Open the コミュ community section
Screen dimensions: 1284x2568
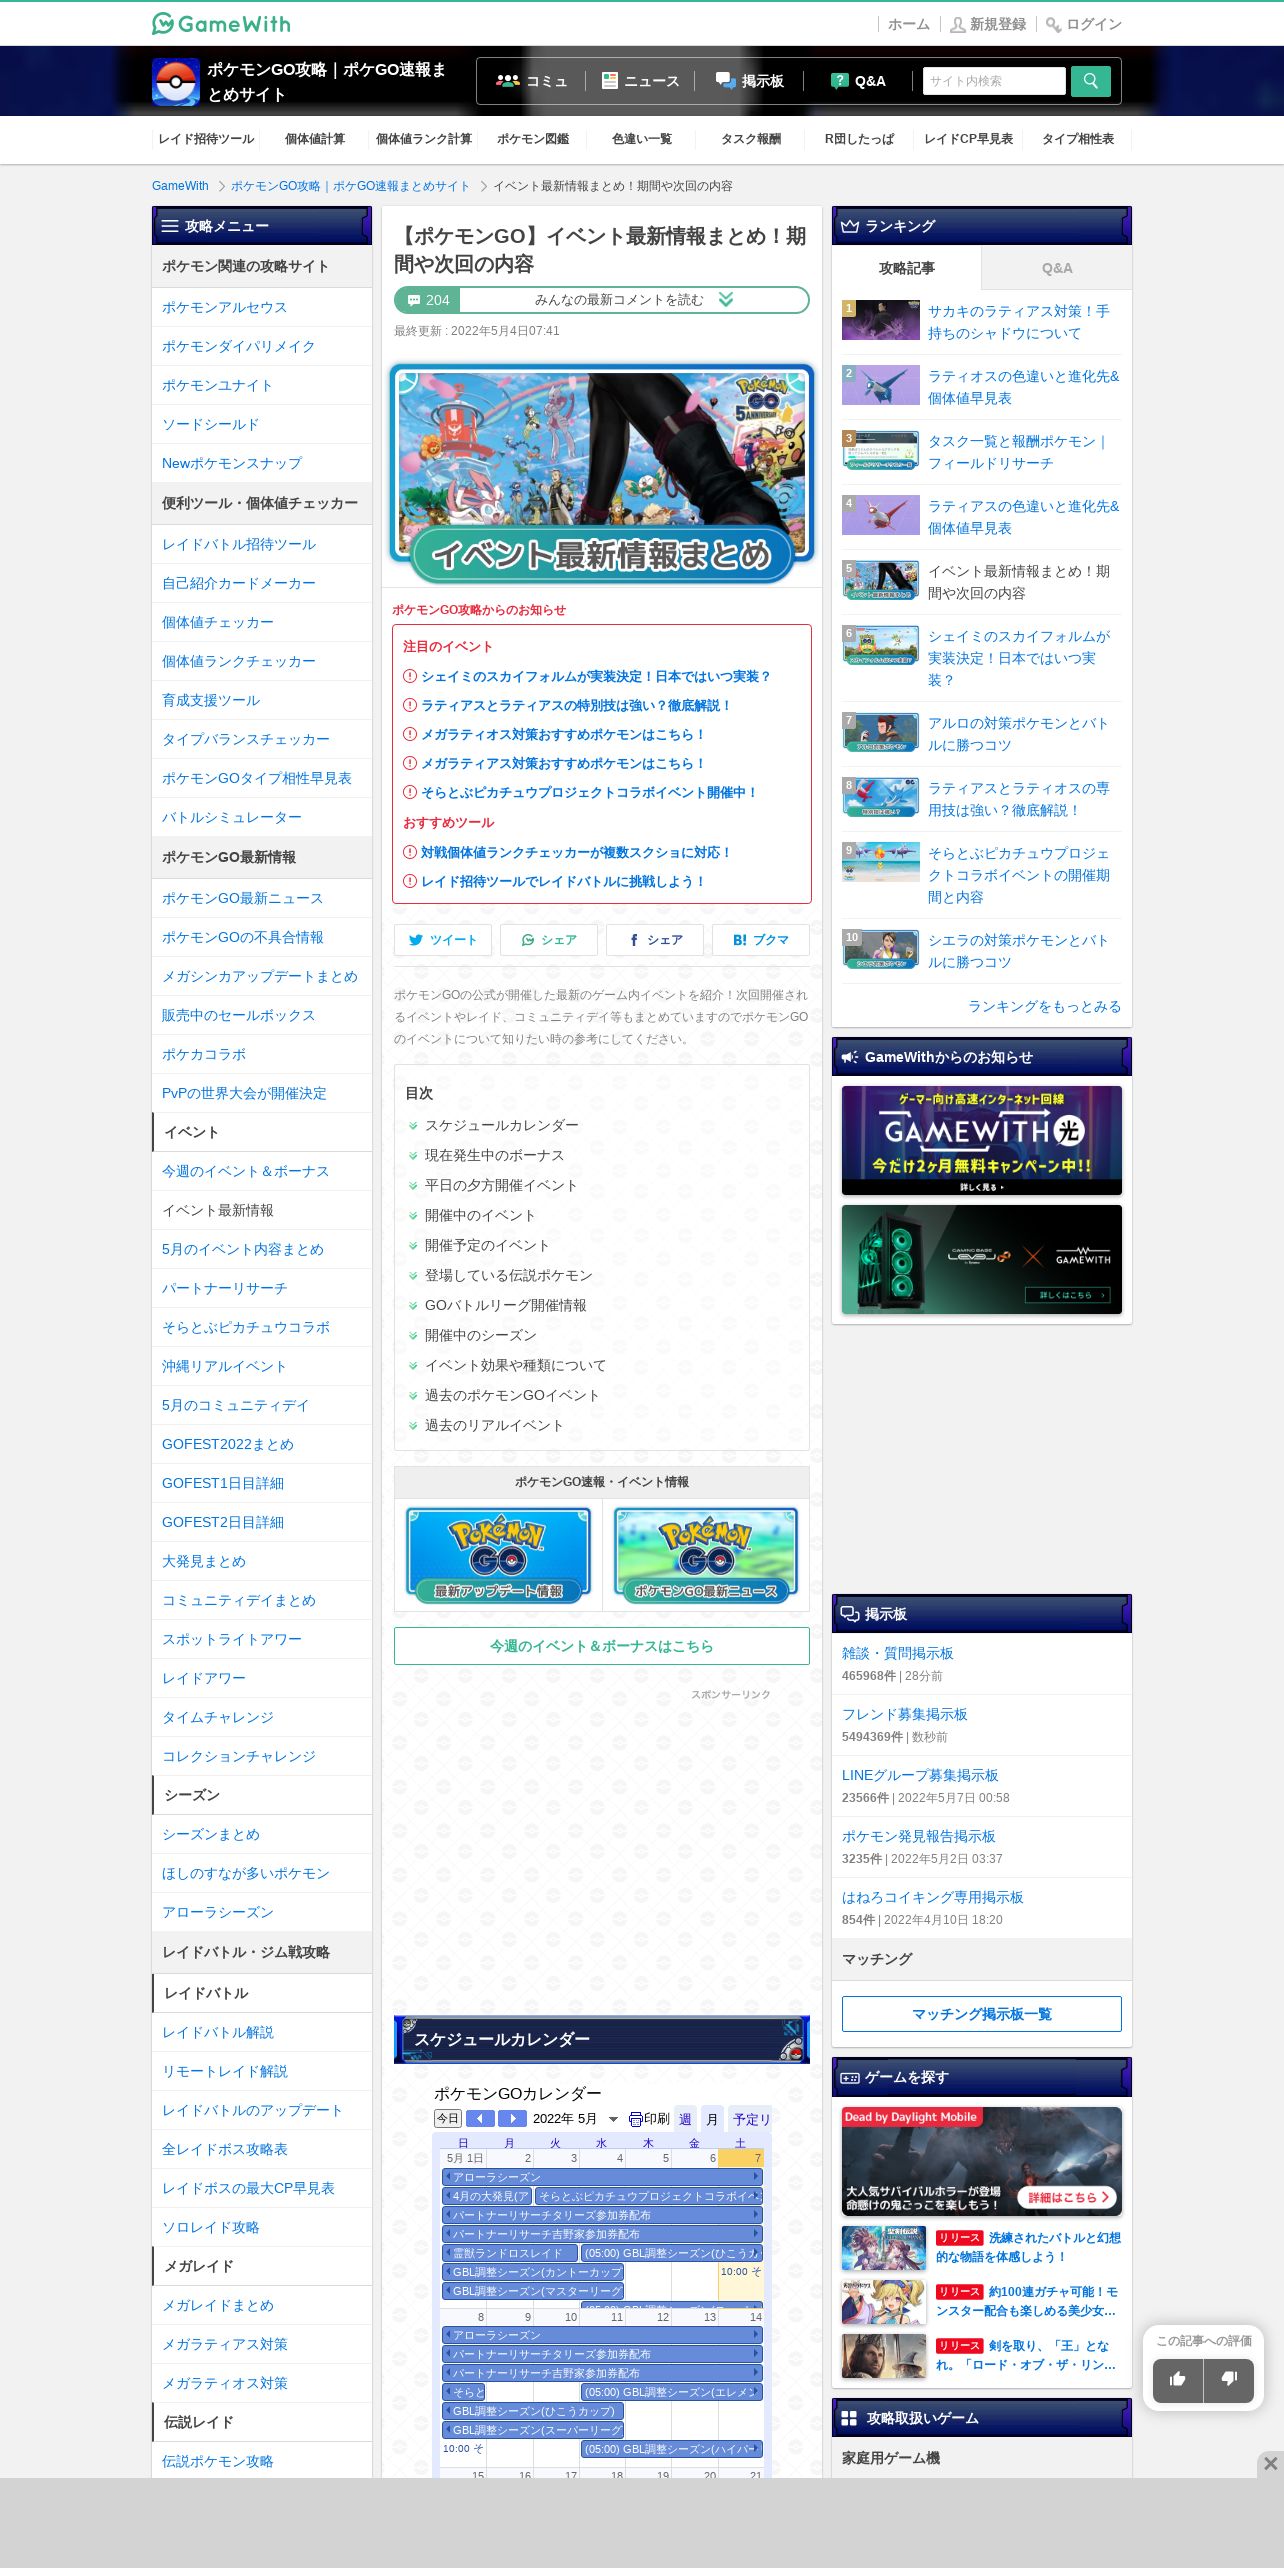pos(532,81)
